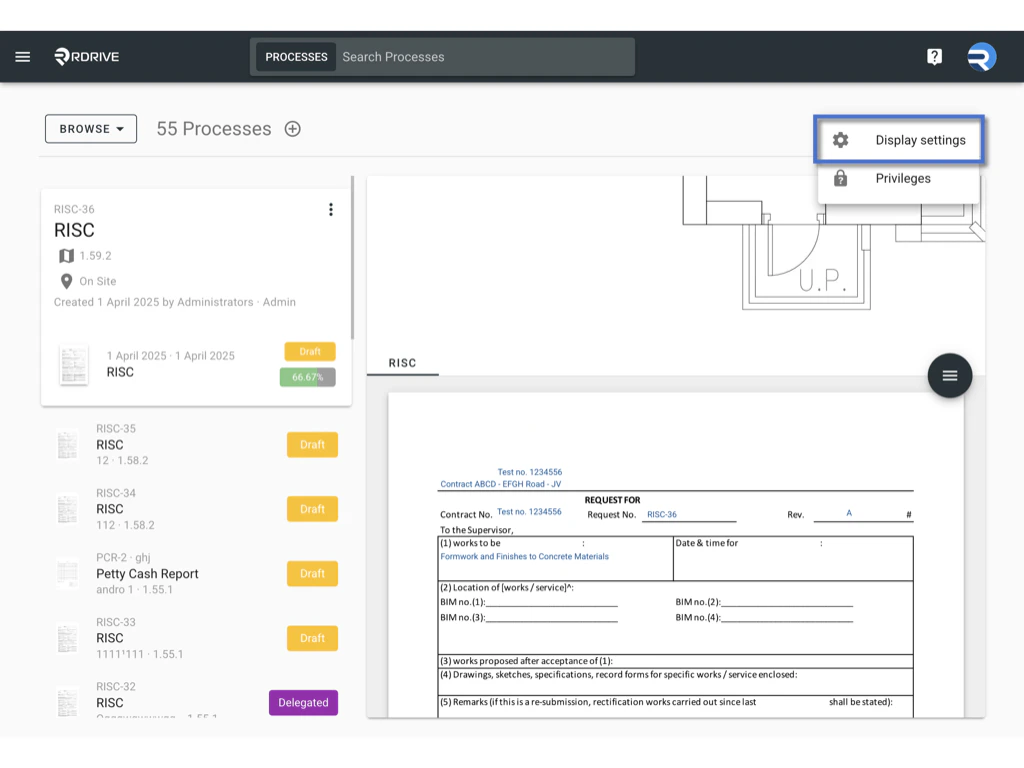
Task: Open the RISC-32 list row title
Action: pyautogui.click(x=110, y=703)
